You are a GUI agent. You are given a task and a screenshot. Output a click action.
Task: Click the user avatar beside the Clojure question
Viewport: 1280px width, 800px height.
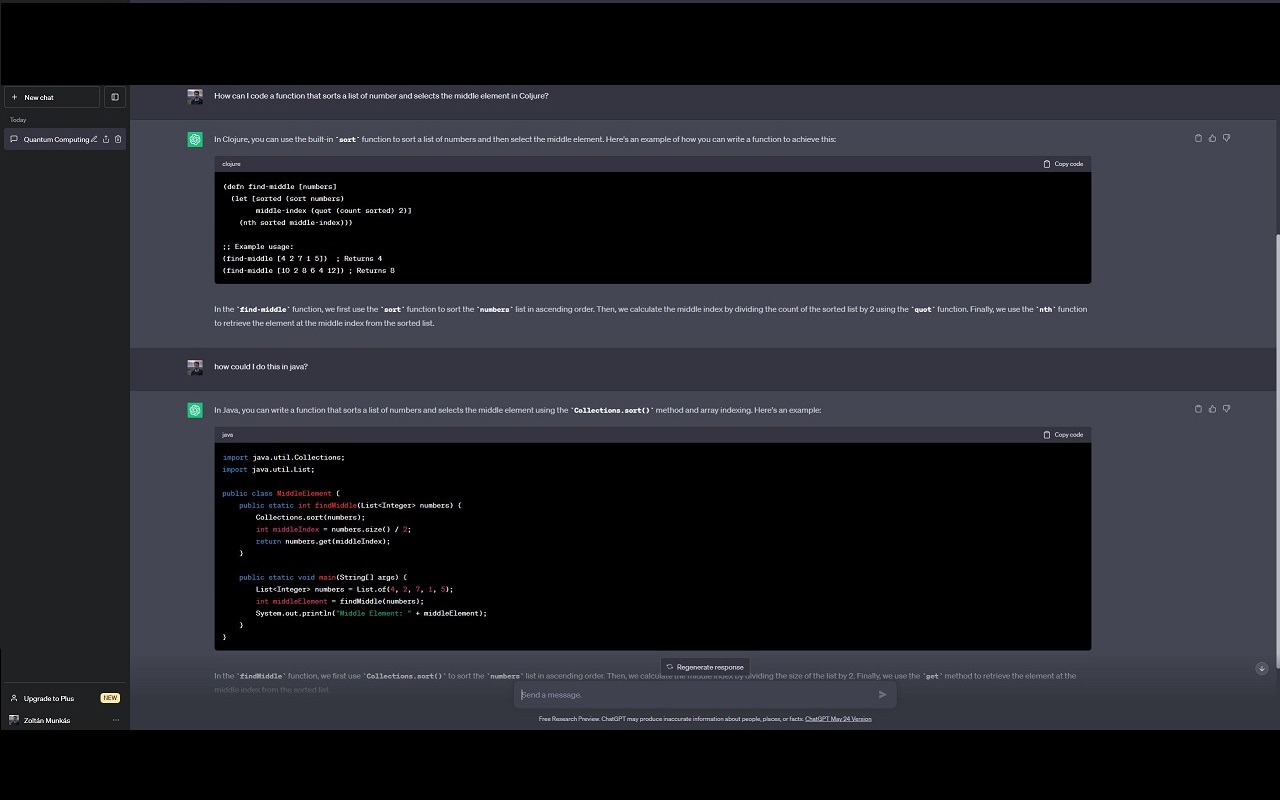195,96
